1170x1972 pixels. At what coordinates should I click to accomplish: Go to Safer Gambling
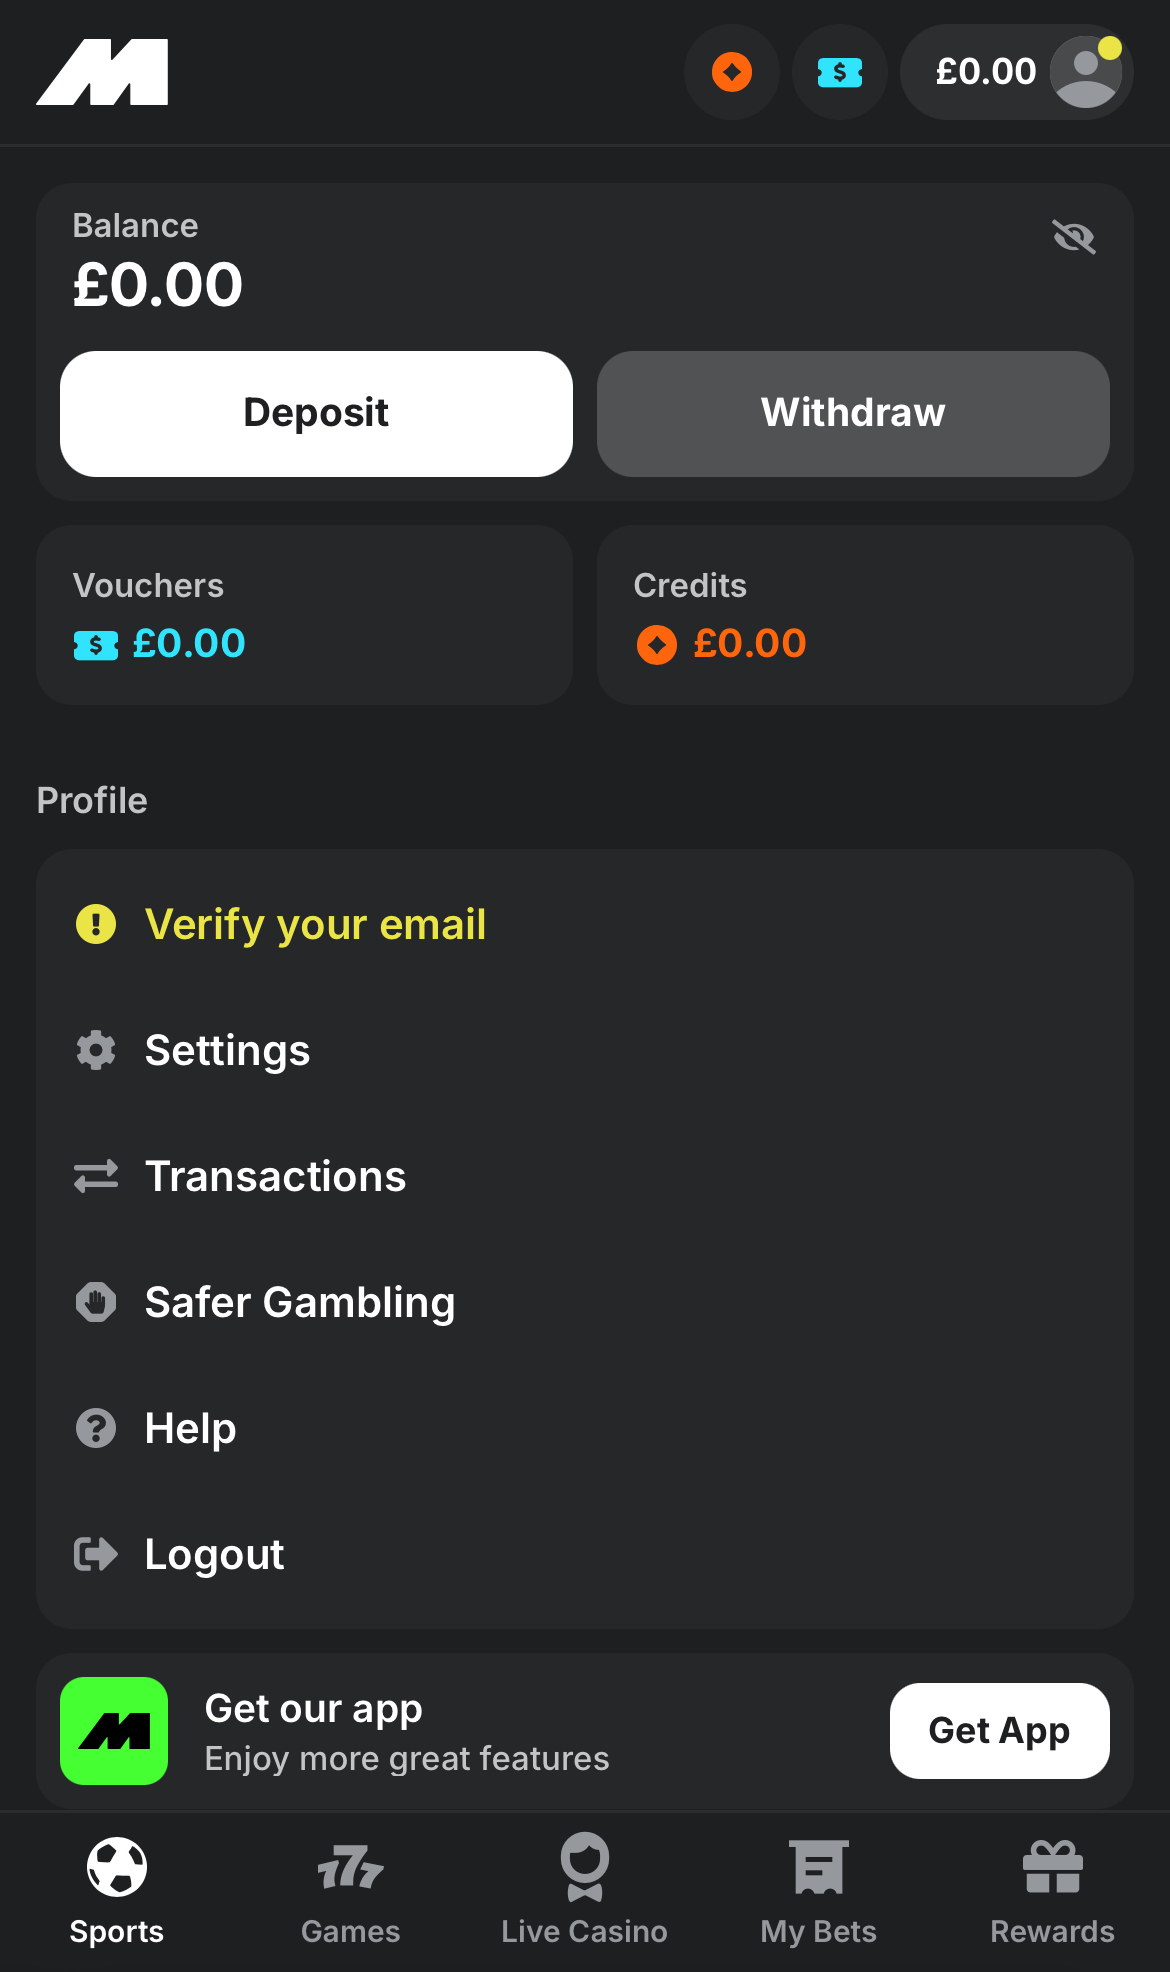click(x=299, y=1302)
